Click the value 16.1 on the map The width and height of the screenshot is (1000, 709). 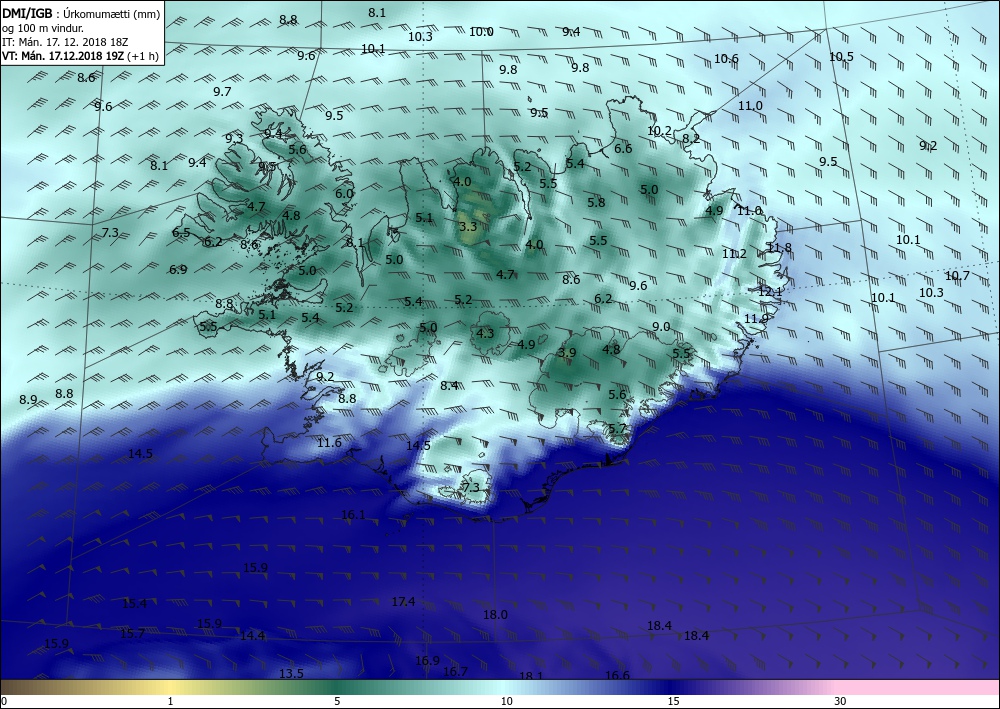point(353,515)
